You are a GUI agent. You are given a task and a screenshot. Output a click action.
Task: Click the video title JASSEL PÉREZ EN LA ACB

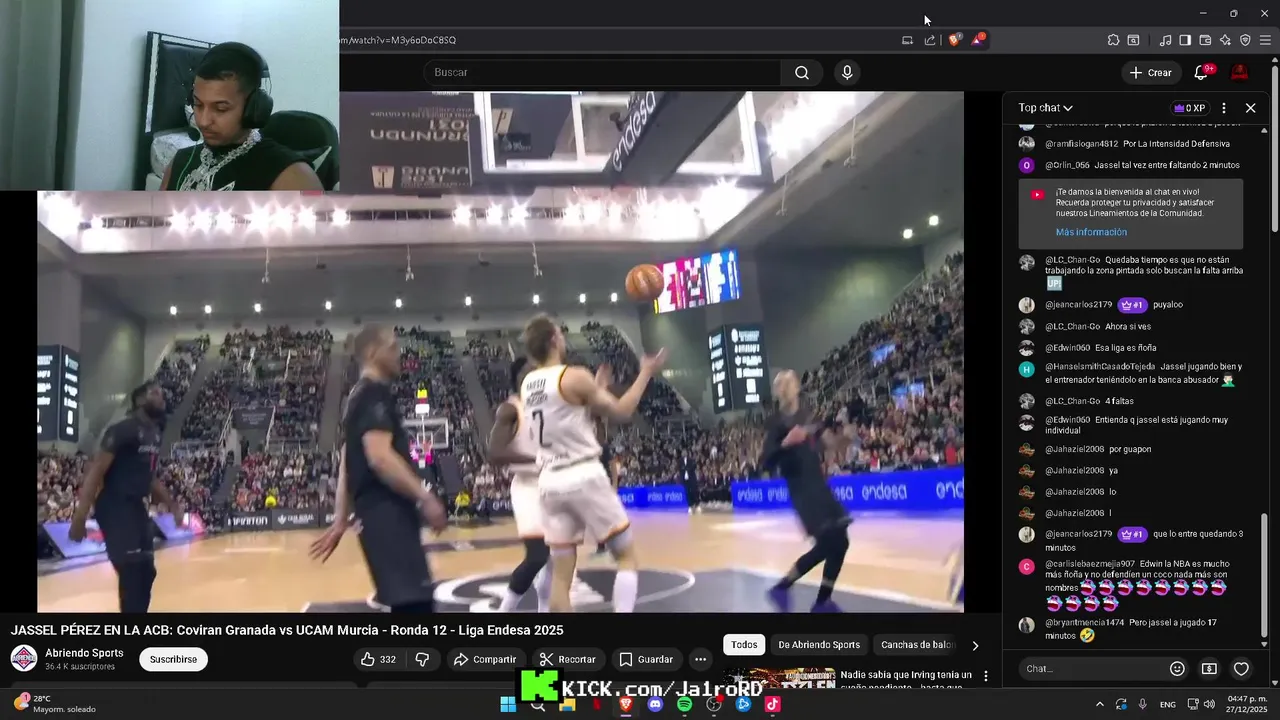click(287, 630)
